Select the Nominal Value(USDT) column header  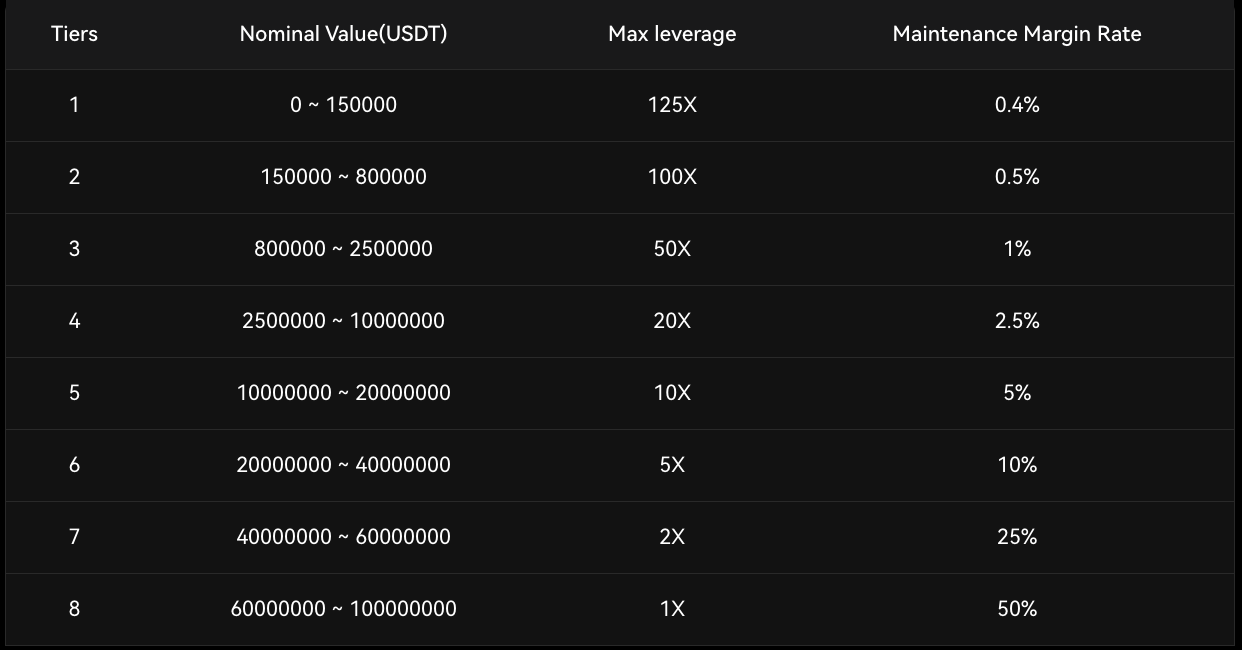(x=343, y=34)
